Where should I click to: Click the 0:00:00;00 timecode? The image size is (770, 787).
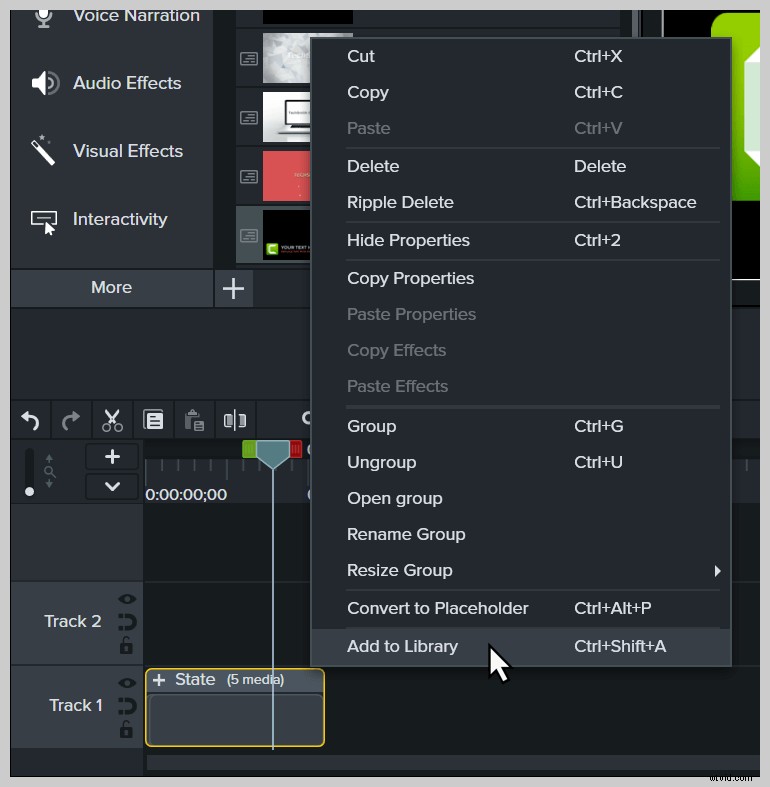tap(186, 495)
